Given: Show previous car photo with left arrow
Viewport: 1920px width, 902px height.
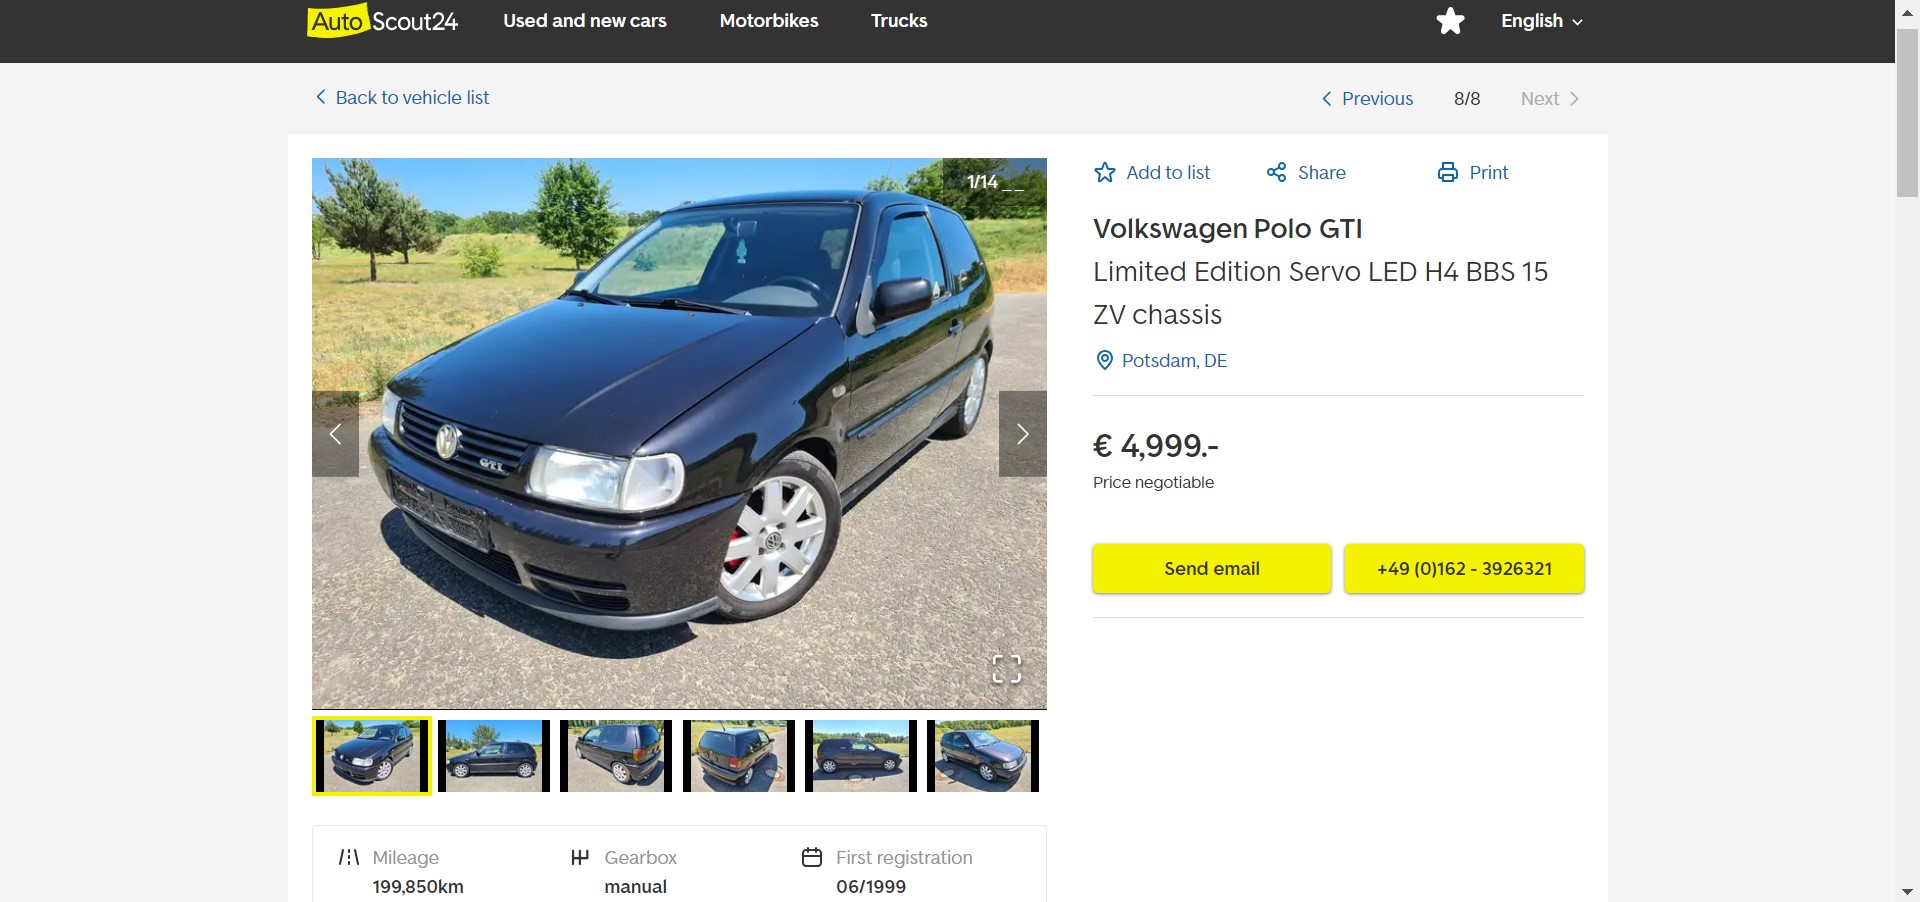Looking at the screenshot, I should 336,434.
